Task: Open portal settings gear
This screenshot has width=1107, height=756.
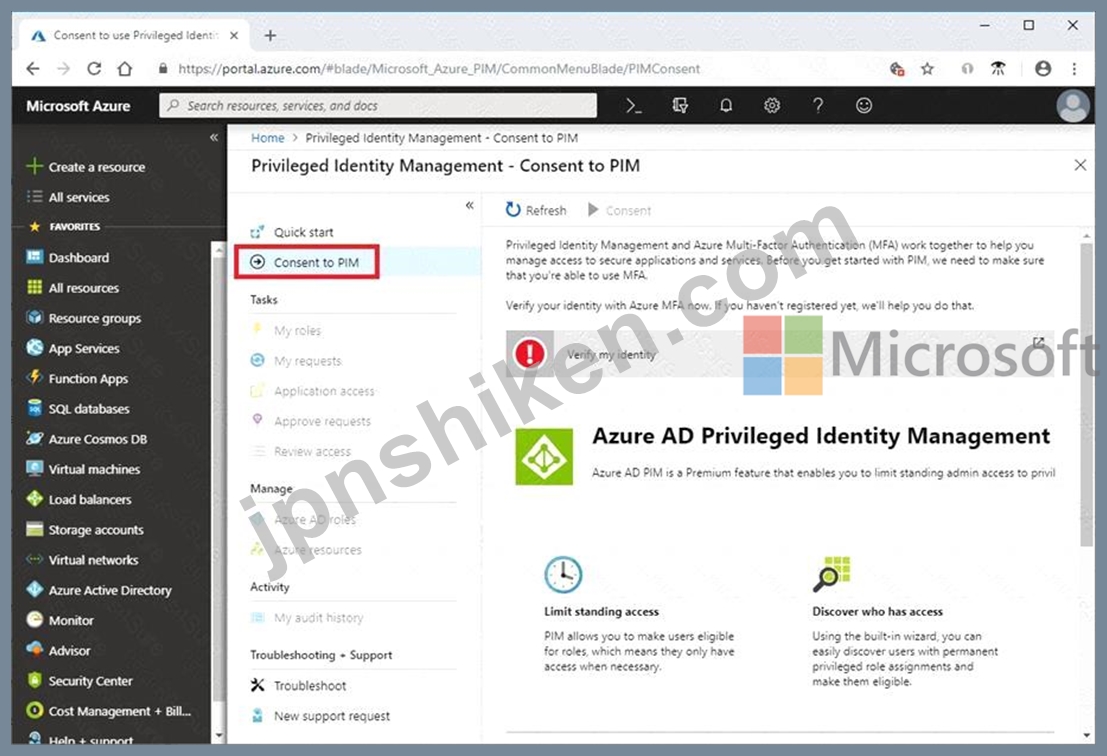Action: pyautogui.click(x=772, y=106)
